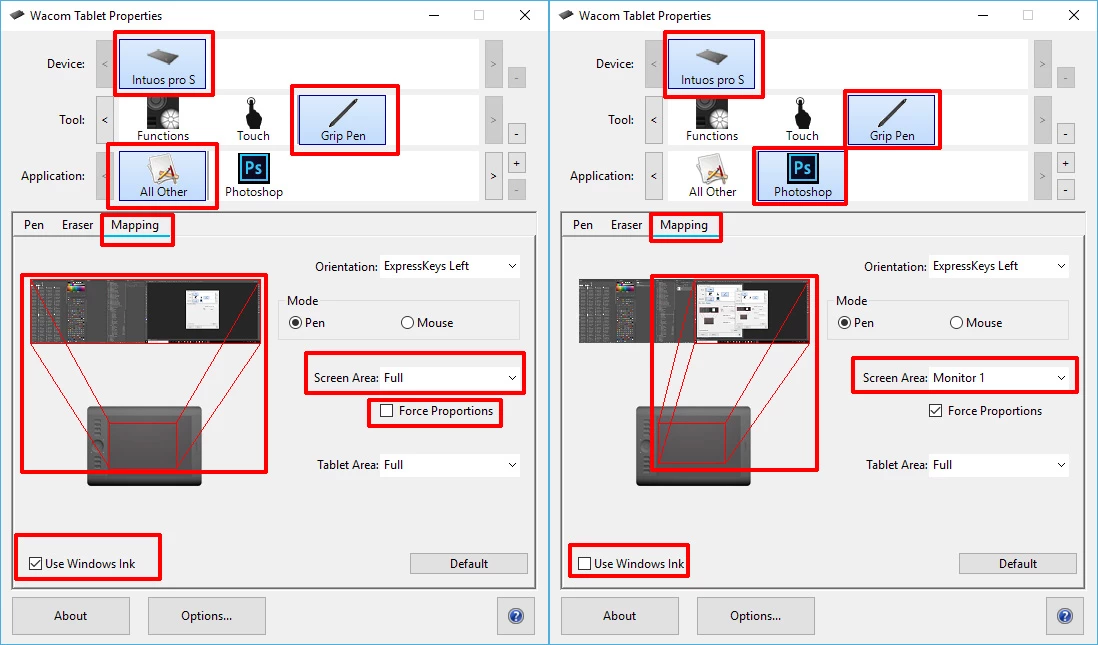Select Photoshop application in right window
The width and height of the screenshot is (1098, 645).
pyautogui.click(x=802, y=176)
